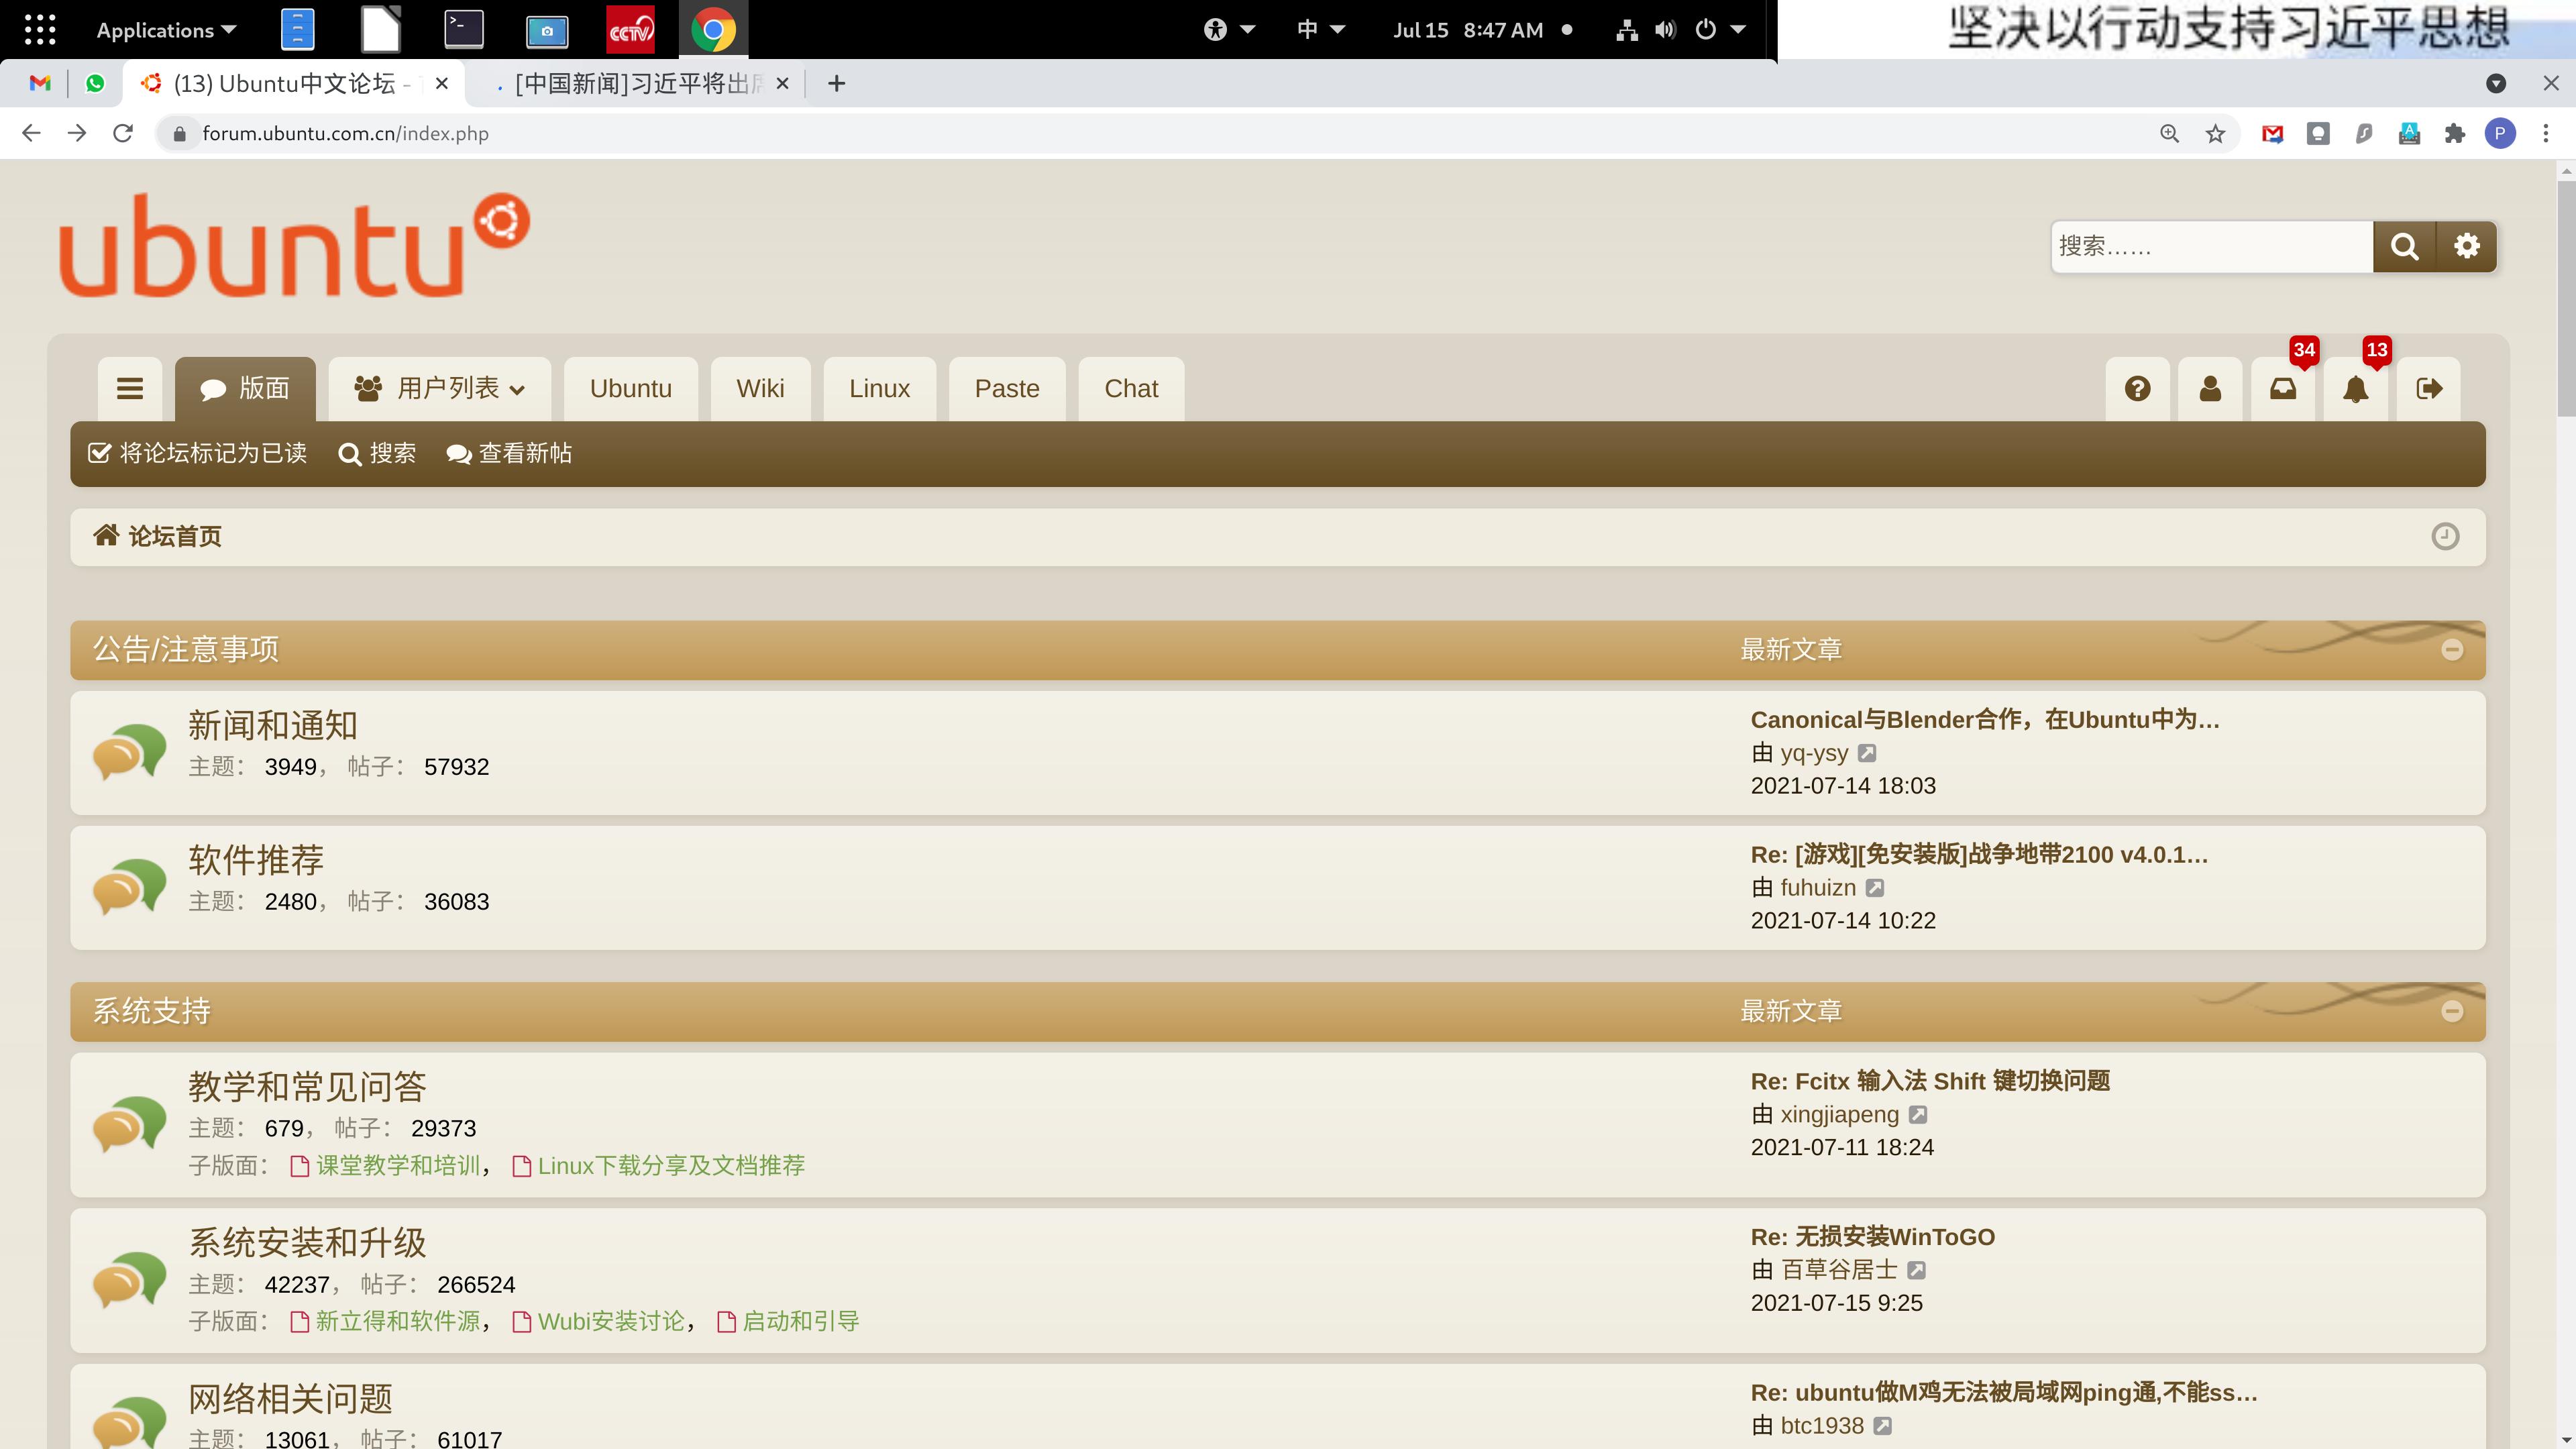Collapse the 系统支持 category
Screen dimensions: 2576x1449
click(x=2452, y=1012)
